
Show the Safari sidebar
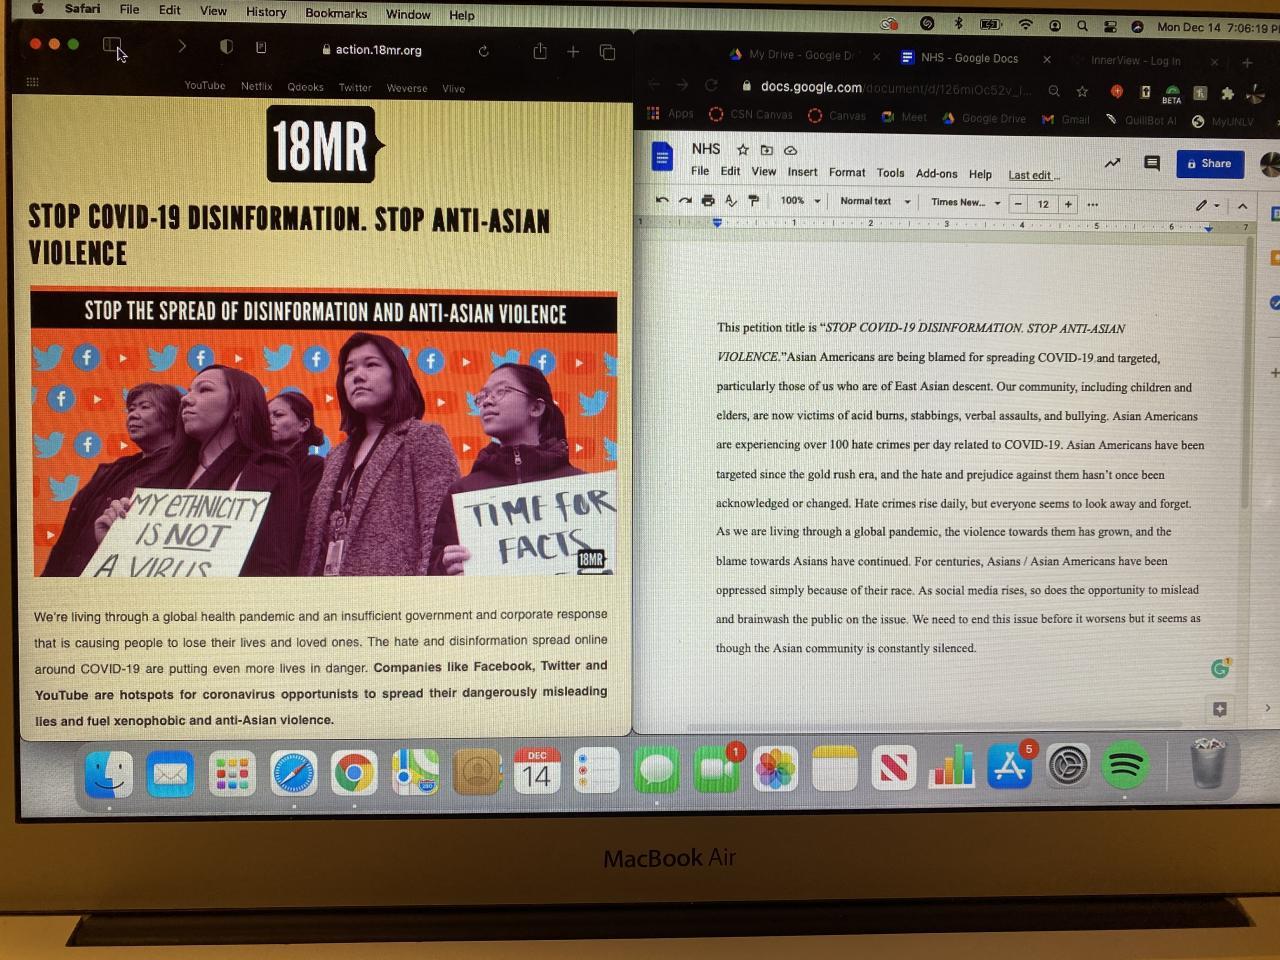pyautogui.click(x=112, y=46)
